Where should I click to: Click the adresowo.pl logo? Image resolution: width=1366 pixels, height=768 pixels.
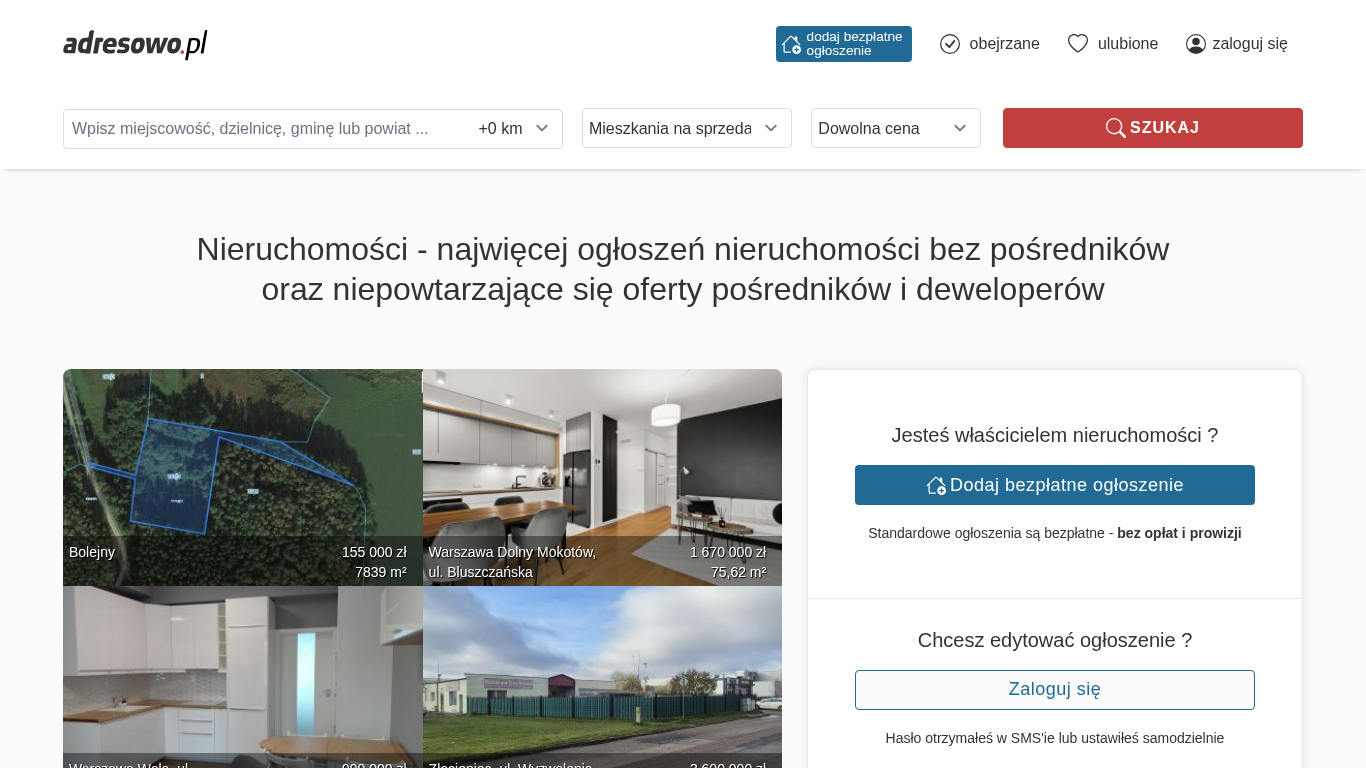click(135, 44)
